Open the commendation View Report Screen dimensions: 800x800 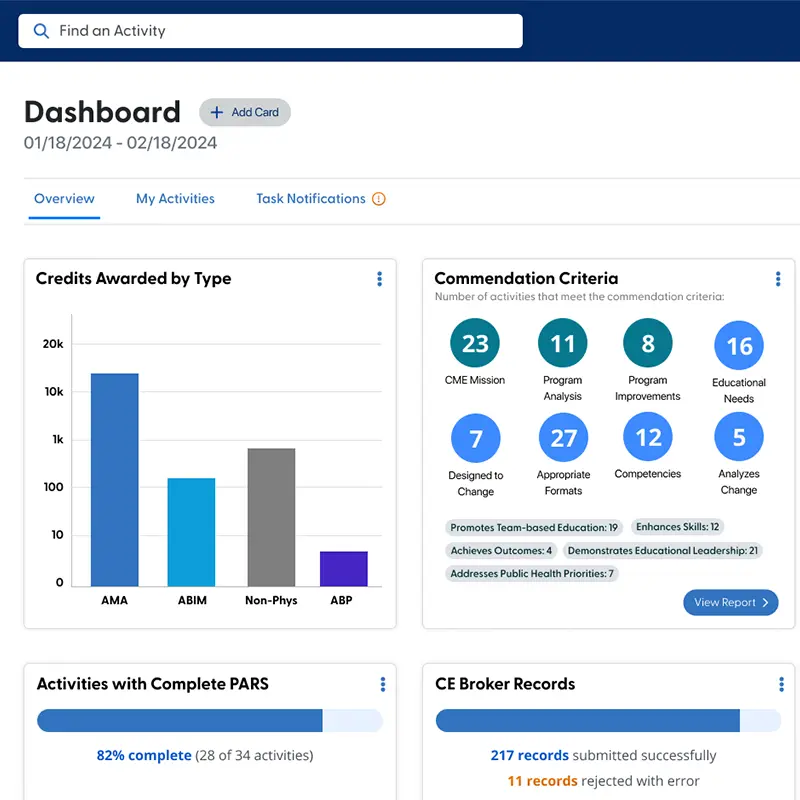pyautogui.click(x=730, y=603)
